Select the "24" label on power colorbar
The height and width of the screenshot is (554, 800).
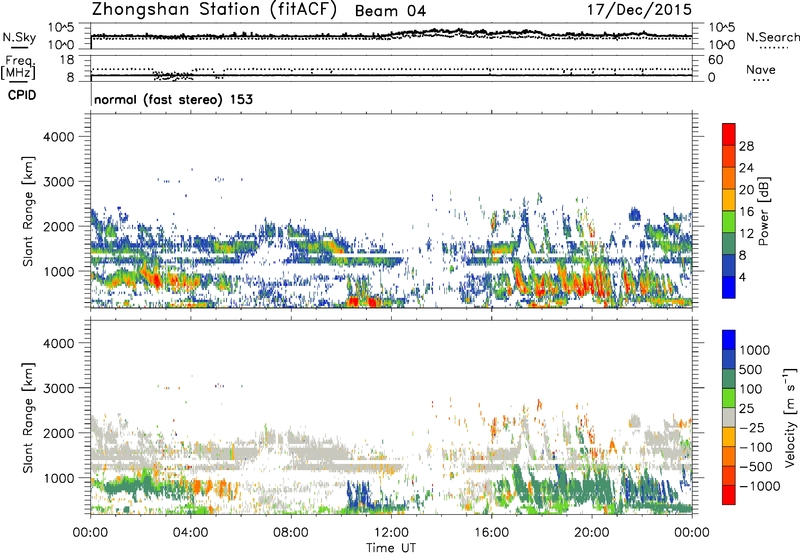[746, 168]
